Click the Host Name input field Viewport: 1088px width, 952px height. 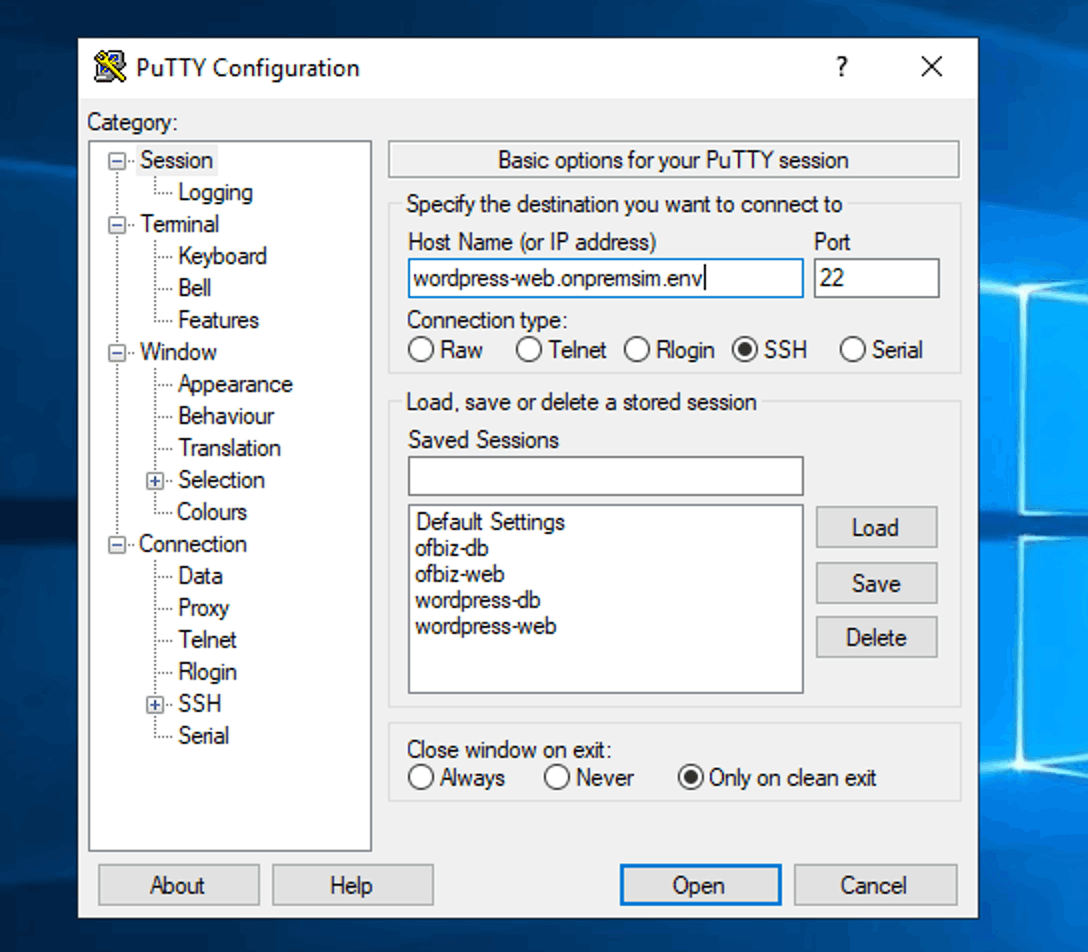click(605, 278)
